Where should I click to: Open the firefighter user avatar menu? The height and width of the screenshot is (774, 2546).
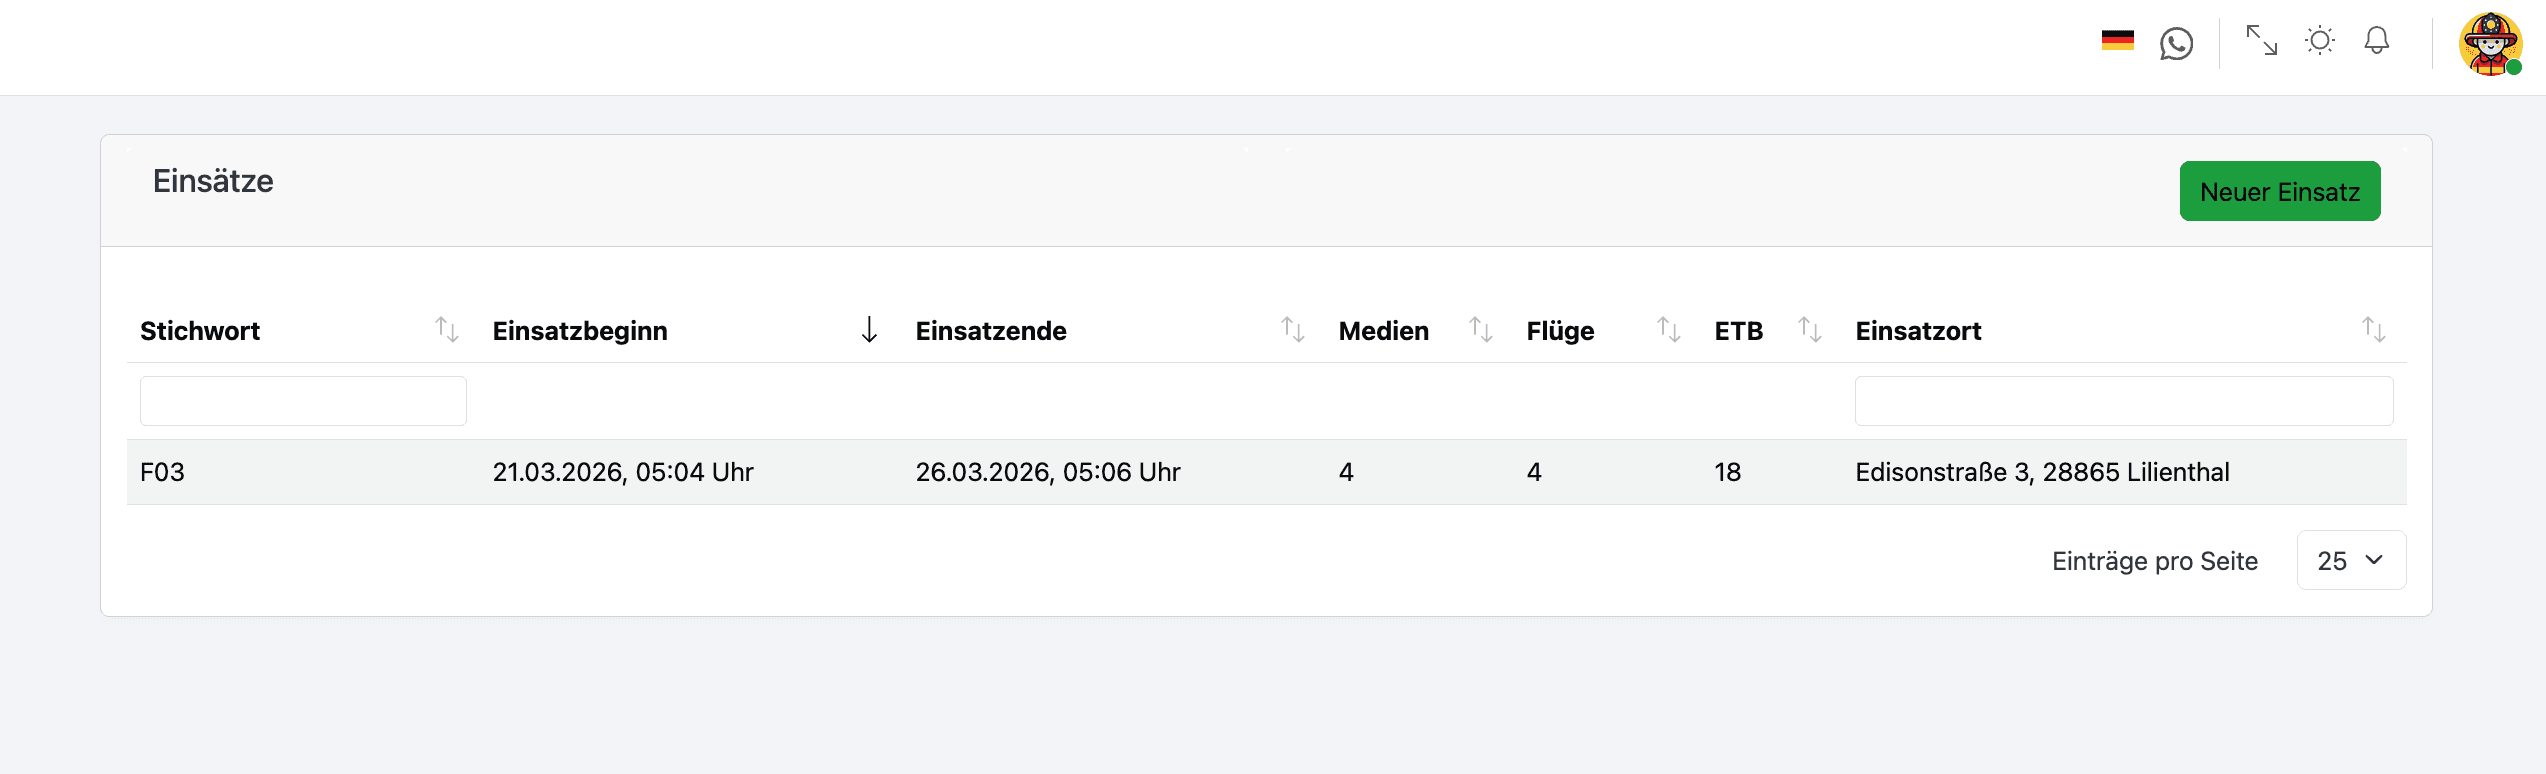coord(2489,44)
